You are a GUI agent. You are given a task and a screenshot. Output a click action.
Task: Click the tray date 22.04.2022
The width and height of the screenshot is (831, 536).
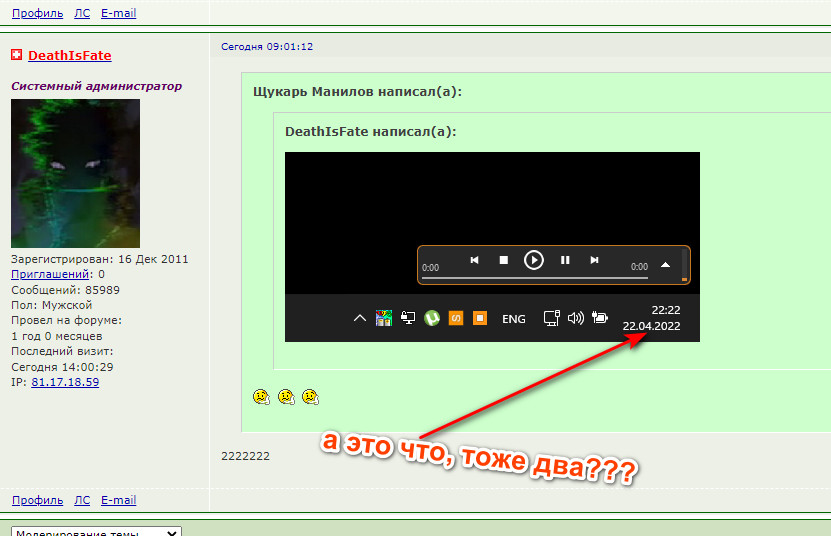(x=651, y=326)
